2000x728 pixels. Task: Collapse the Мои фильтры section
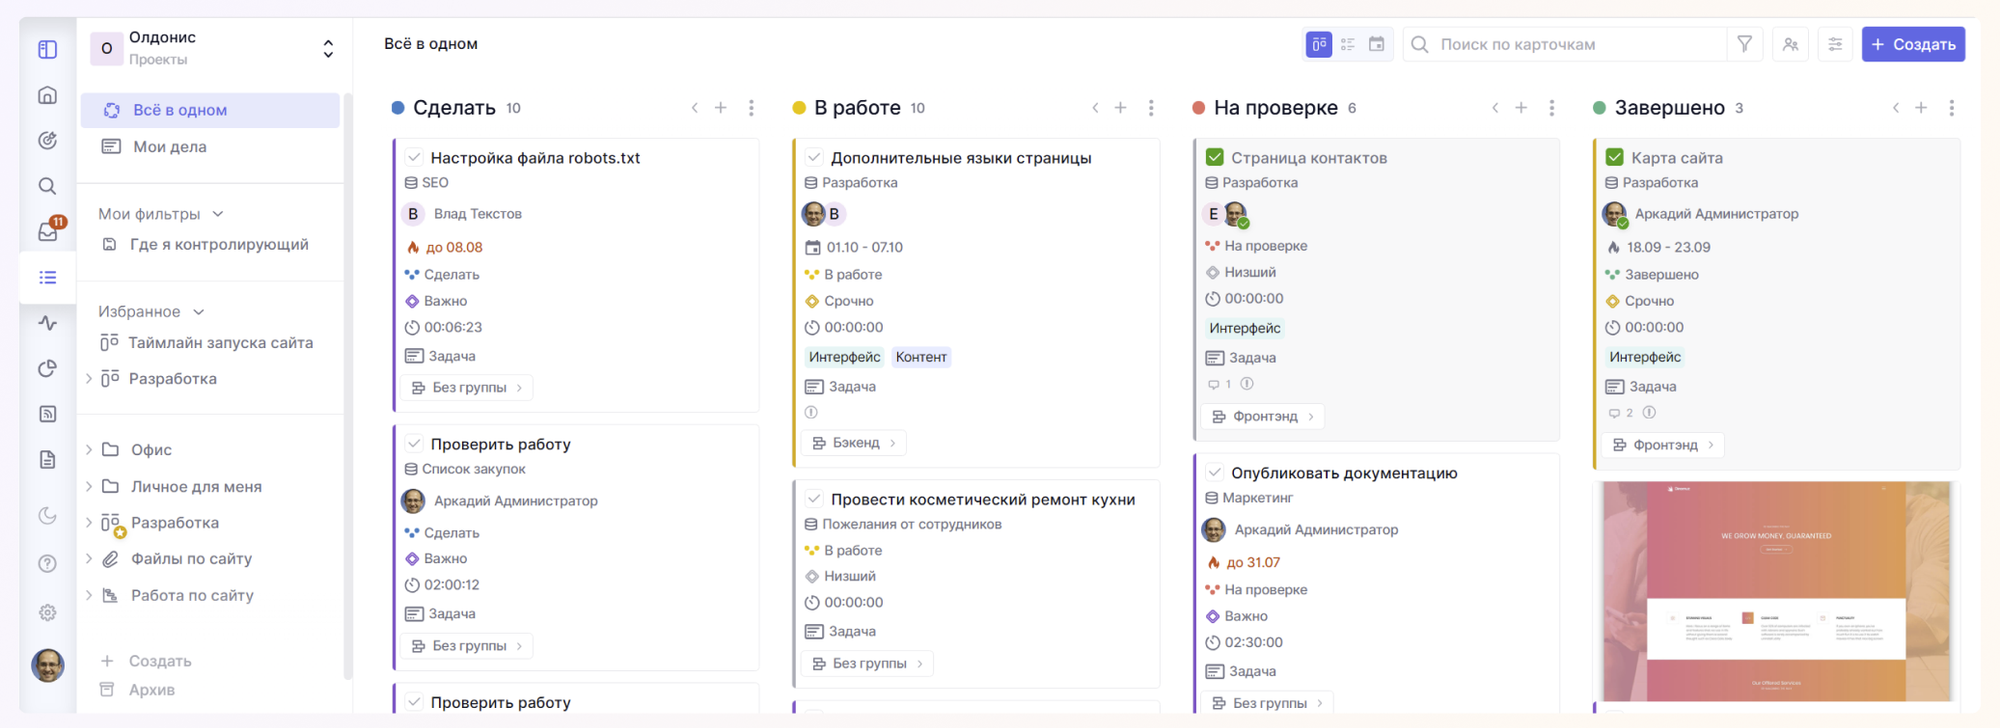[218, 214]
